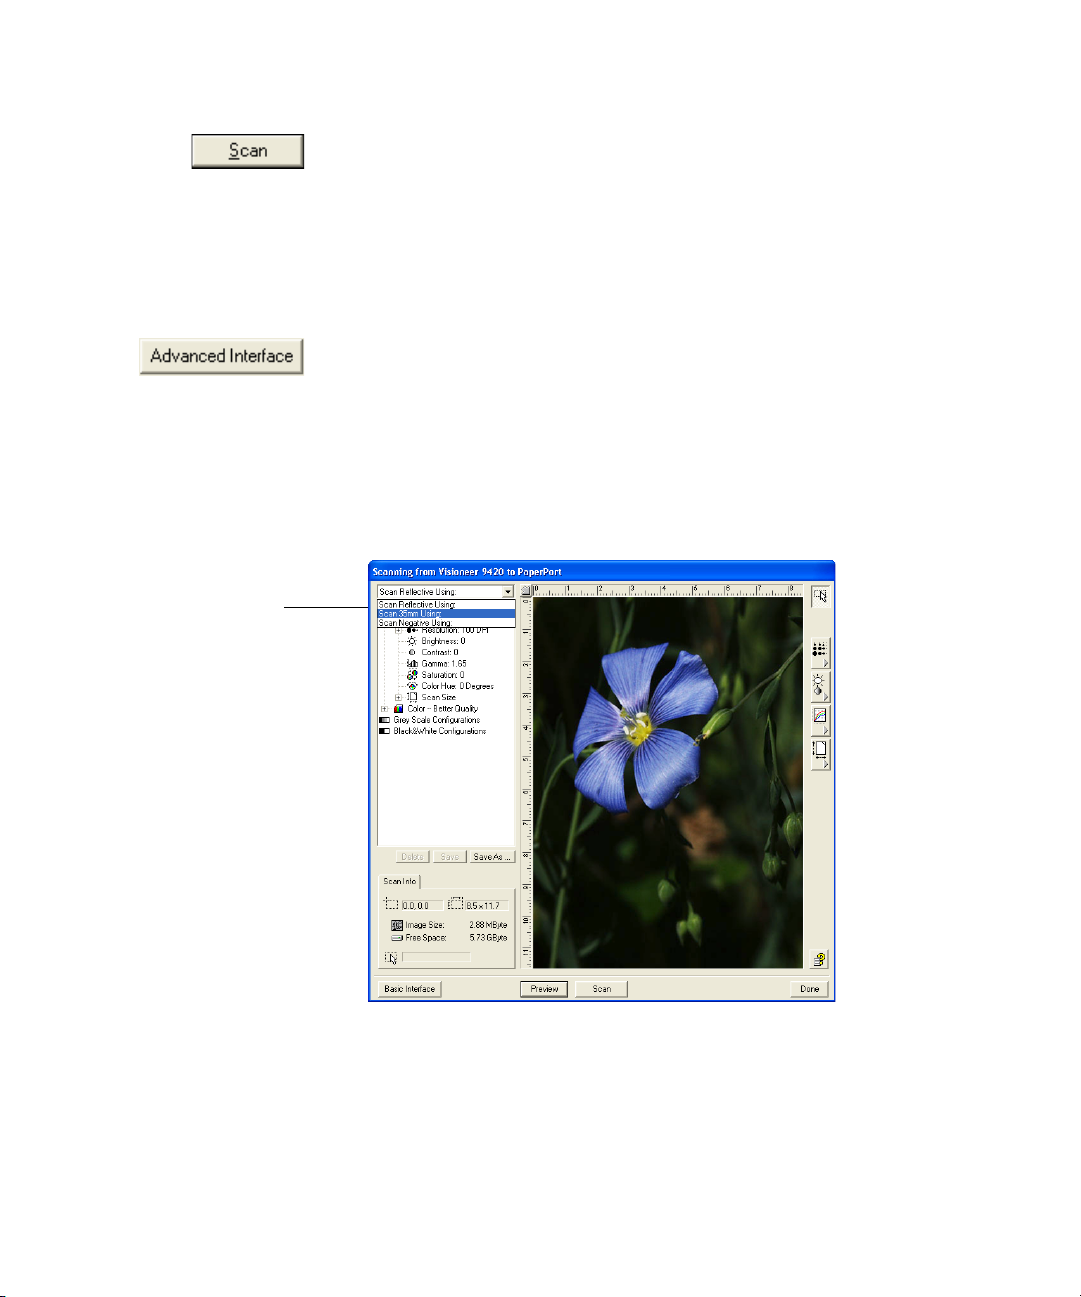The image size is (1081, 1297).
Task: Select the scan area selection tool icon
Action: tap(820, 596)
